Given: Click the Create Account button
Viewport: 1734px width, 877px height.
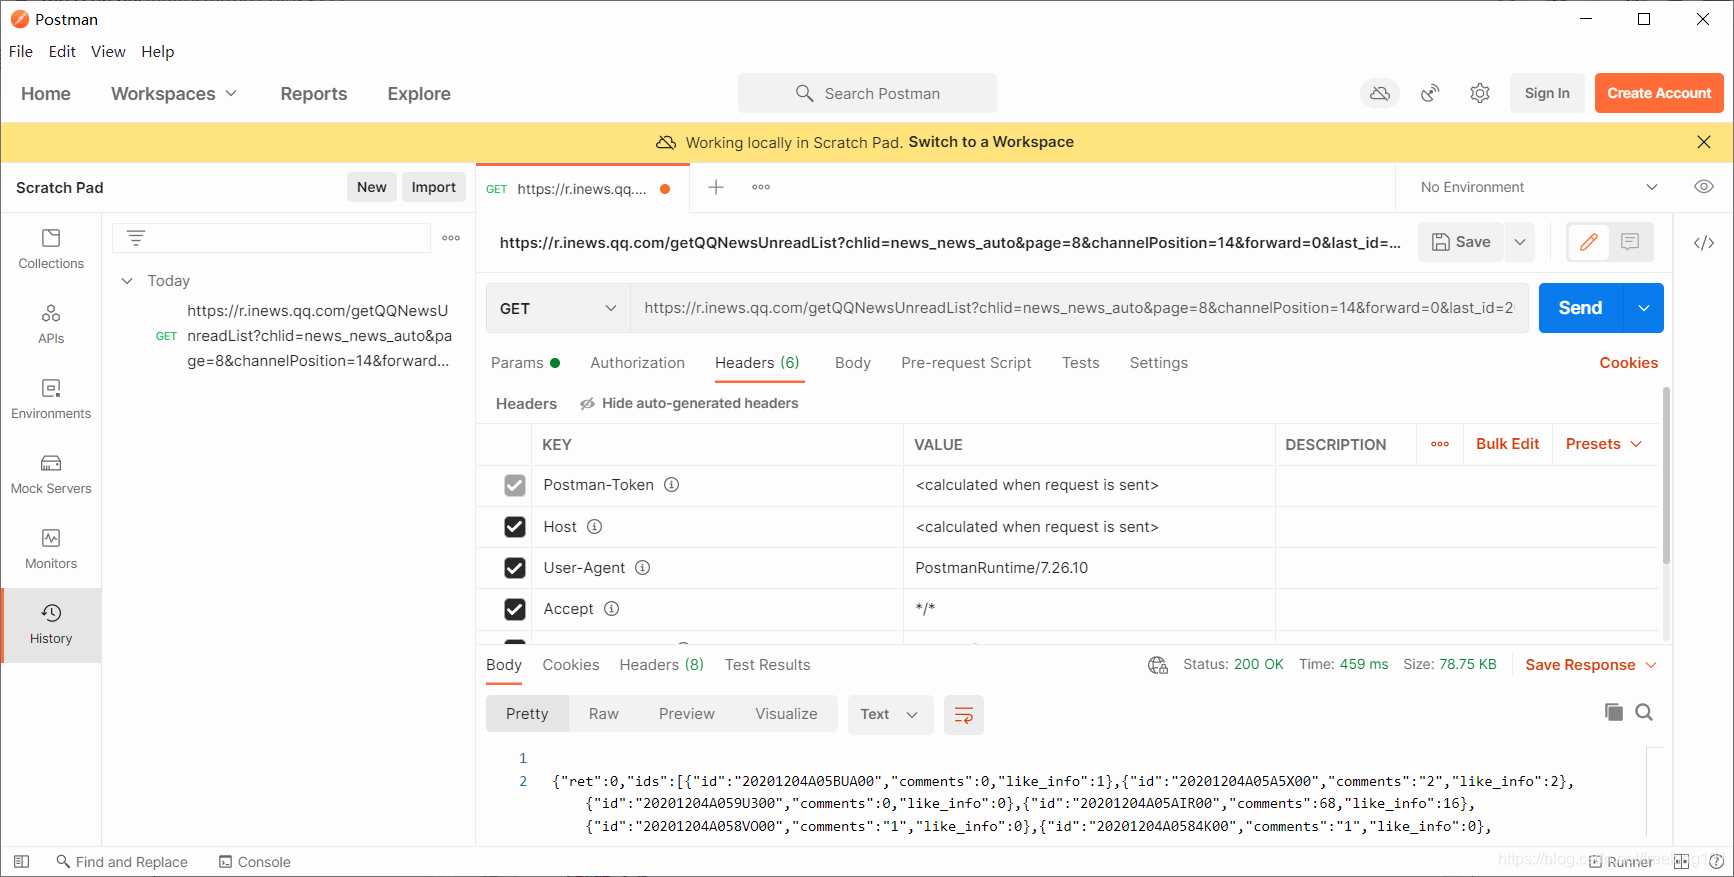Looking at the screenshot, I should [1659, 93].
